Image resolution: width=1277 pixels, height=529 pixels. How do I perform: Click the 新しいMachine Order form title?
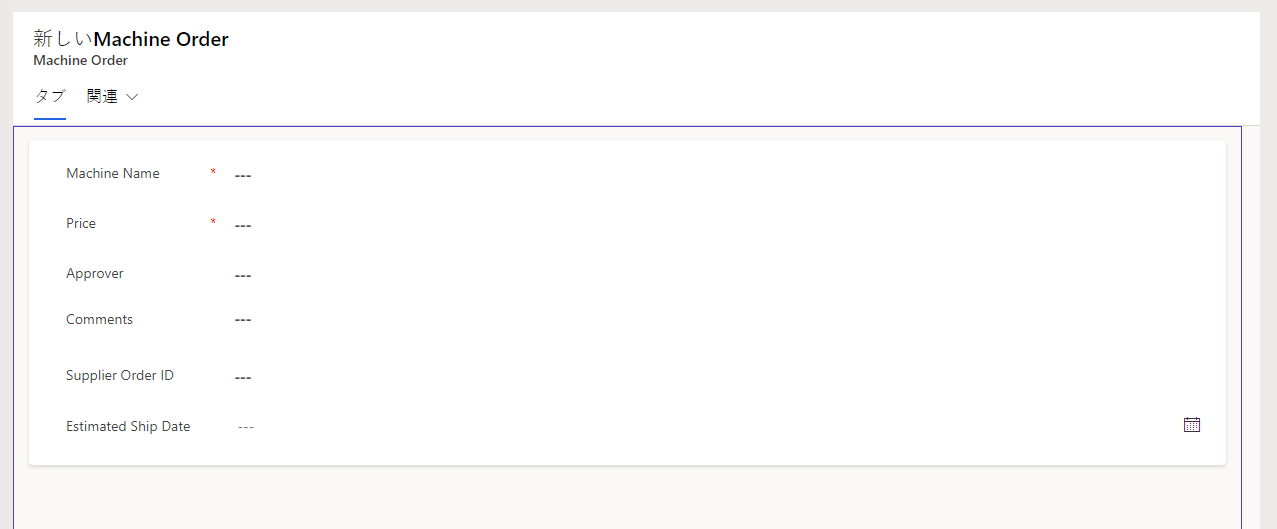pyautogui.click(x=131, y=39)
